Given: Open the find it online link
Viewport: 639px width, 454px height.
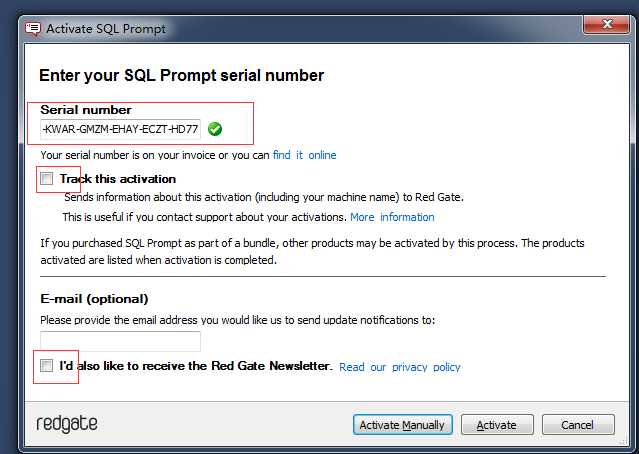Looking at the screenshot, I should click(x=304, y=155).
